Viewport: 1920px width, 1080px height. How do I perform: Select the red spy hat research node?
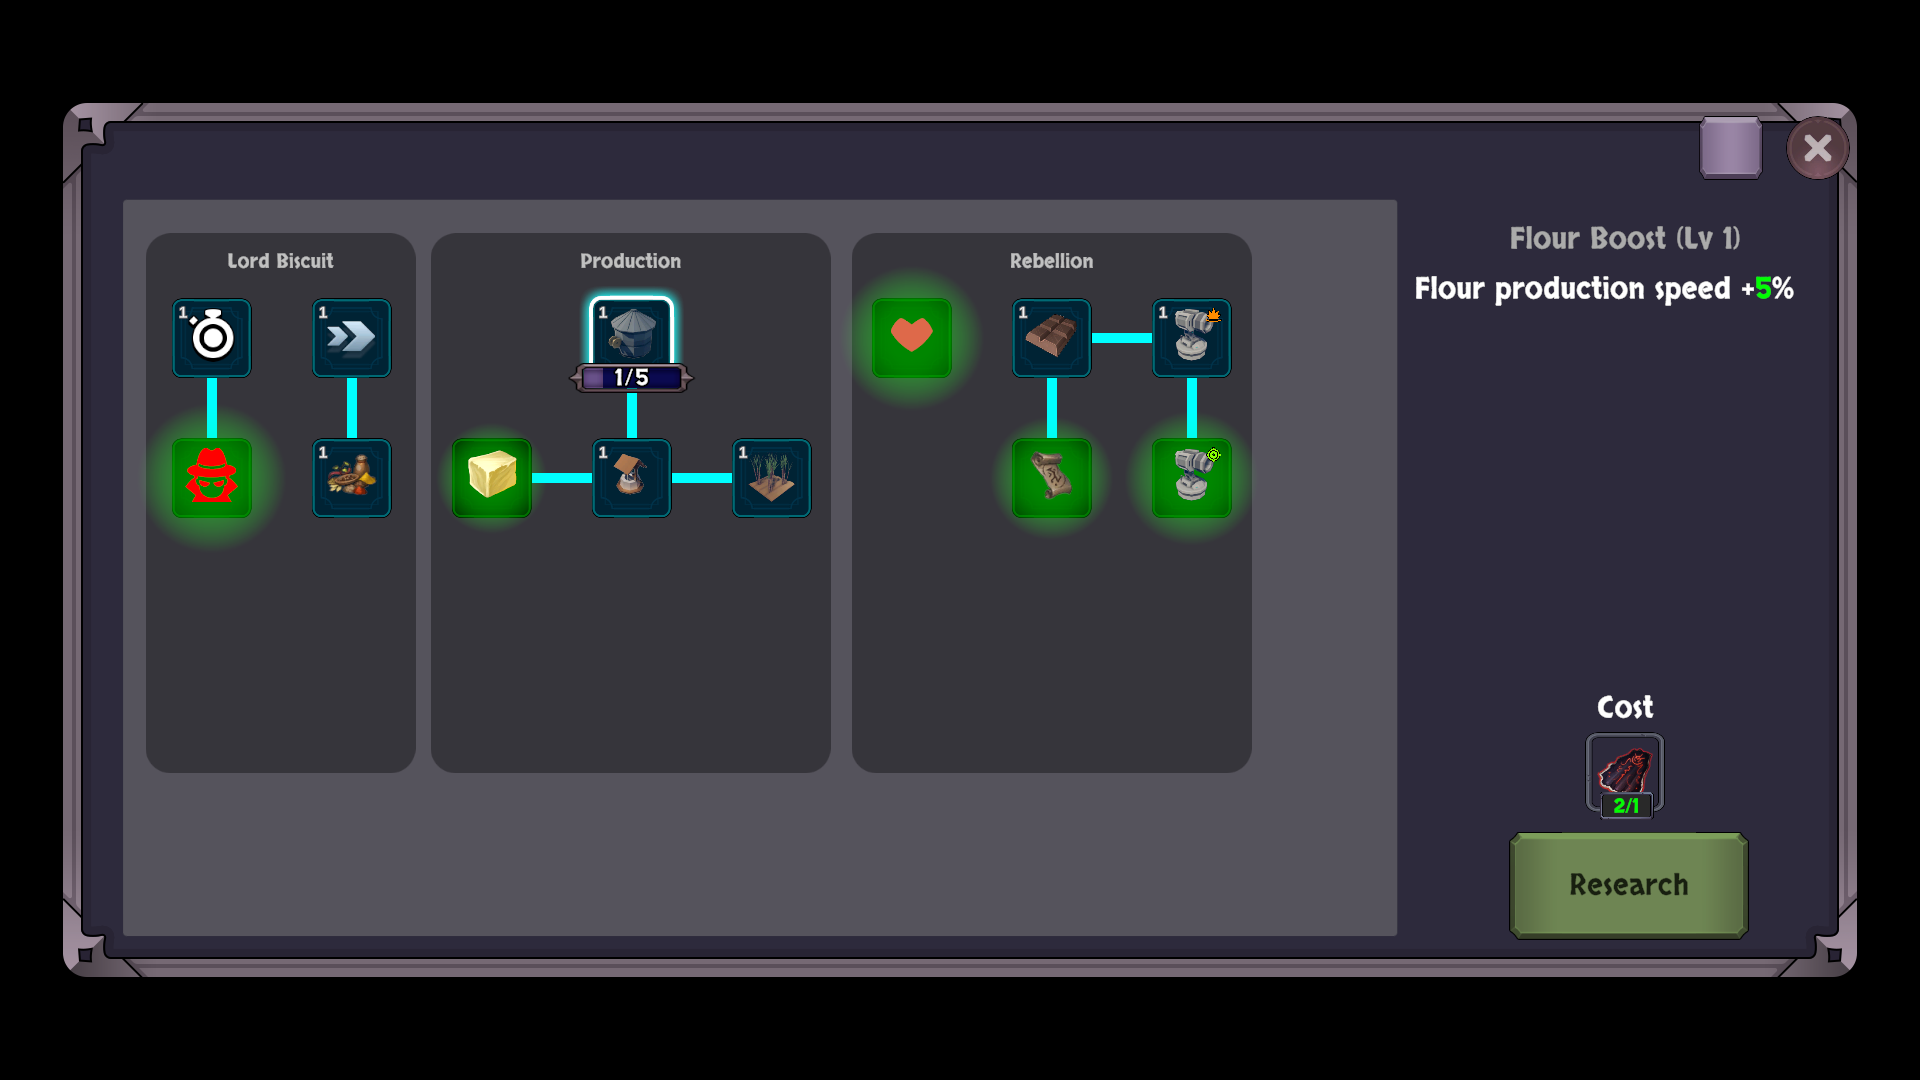tap(212, 478)
